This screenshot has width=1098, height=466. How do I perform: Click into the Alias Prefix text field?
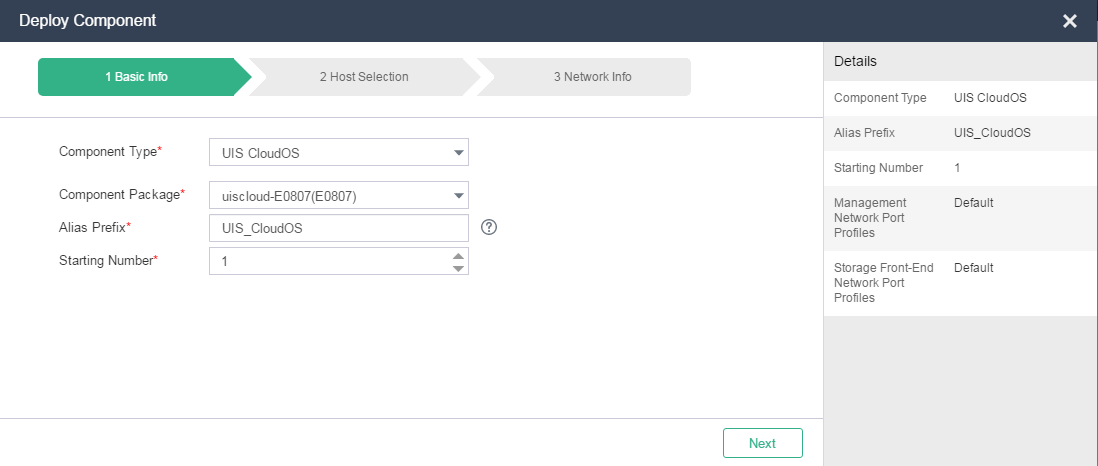coord(338,228)
